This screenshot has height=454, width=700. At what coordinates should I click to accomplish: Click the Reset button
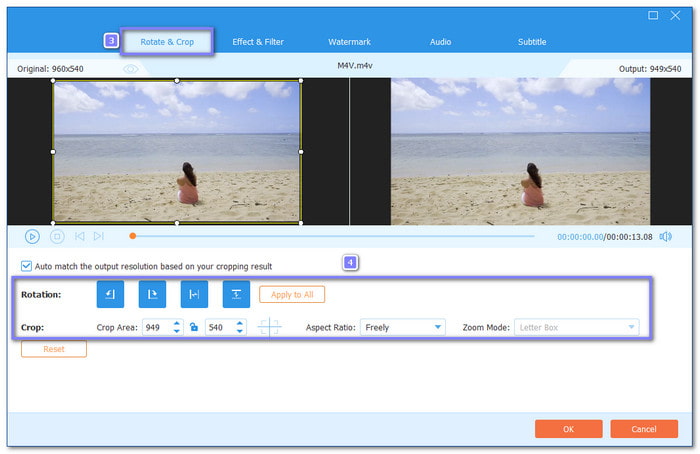(x=54, y=349)
